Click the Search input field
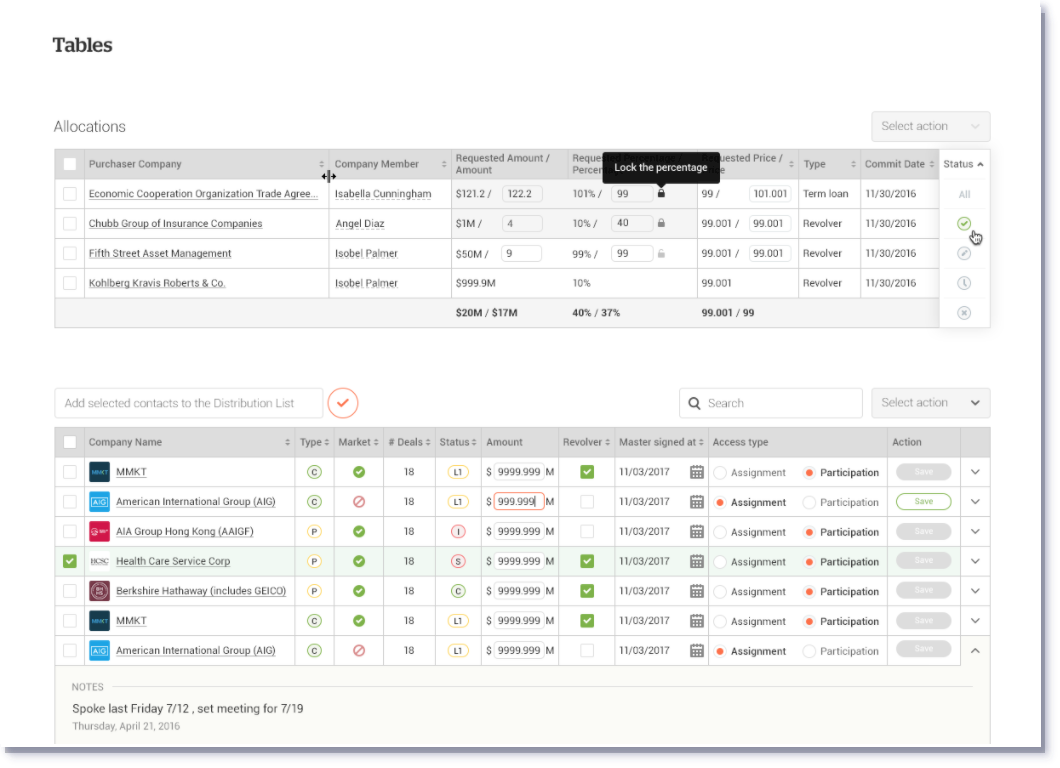The height and width of the screenshot is (768, 1060). [771, 403]
